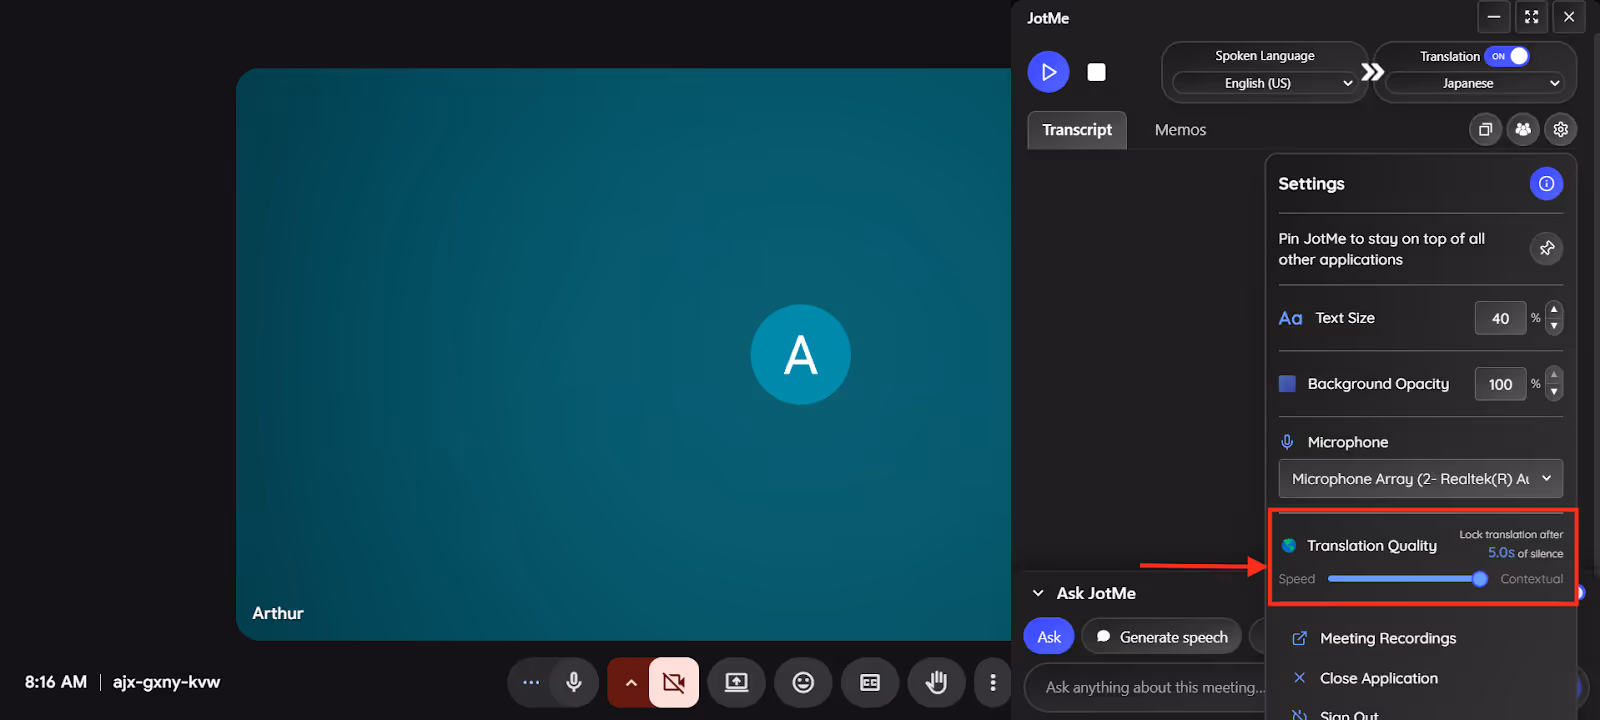This screenshot has height=720, width=1600.
Task: Raise hand in the meeting
Action: tap(936, 682)
